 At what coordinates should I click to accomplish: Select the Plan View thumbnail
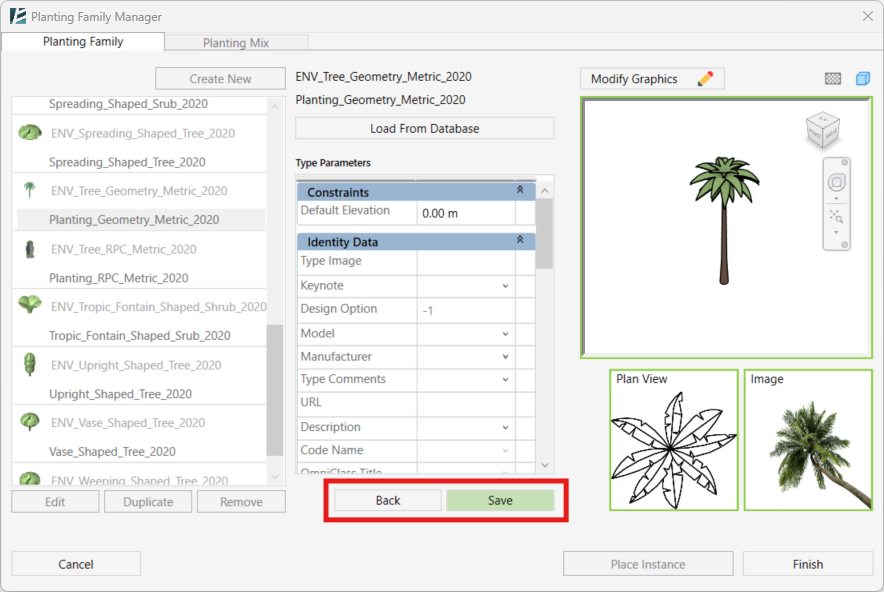(x=673, y=440)
